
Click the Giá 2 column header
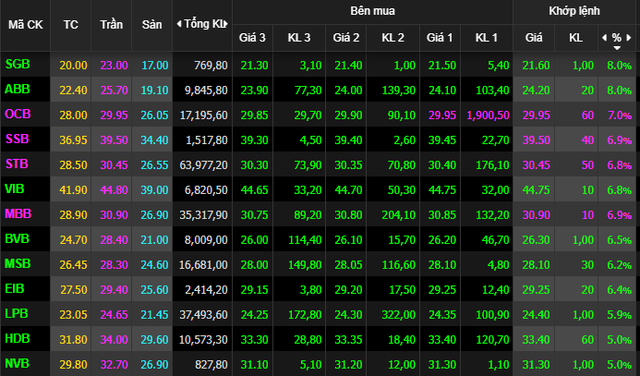[346, 38]
